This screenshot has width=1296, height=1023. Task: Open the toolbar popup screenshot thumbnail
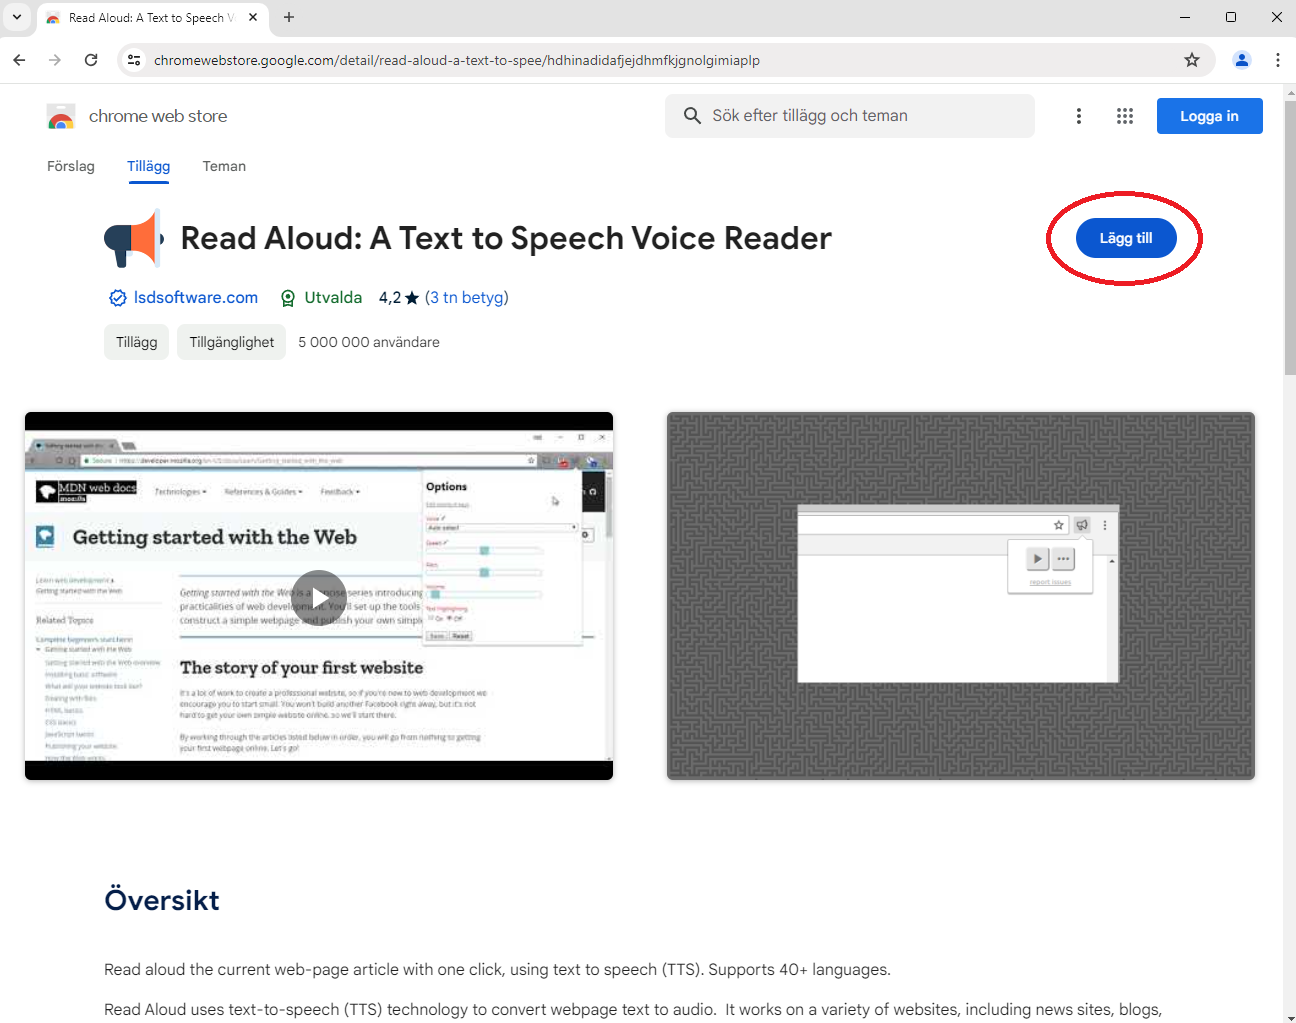click(x=961, y=596)
